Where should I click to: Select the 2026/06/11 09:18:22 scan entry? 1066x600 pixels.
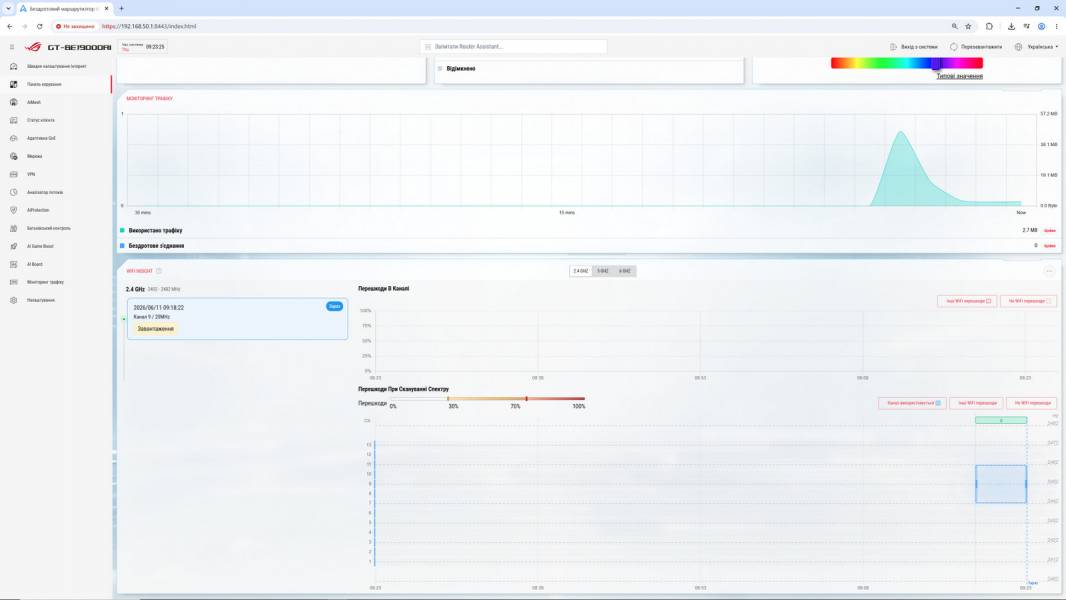point(237,319)
